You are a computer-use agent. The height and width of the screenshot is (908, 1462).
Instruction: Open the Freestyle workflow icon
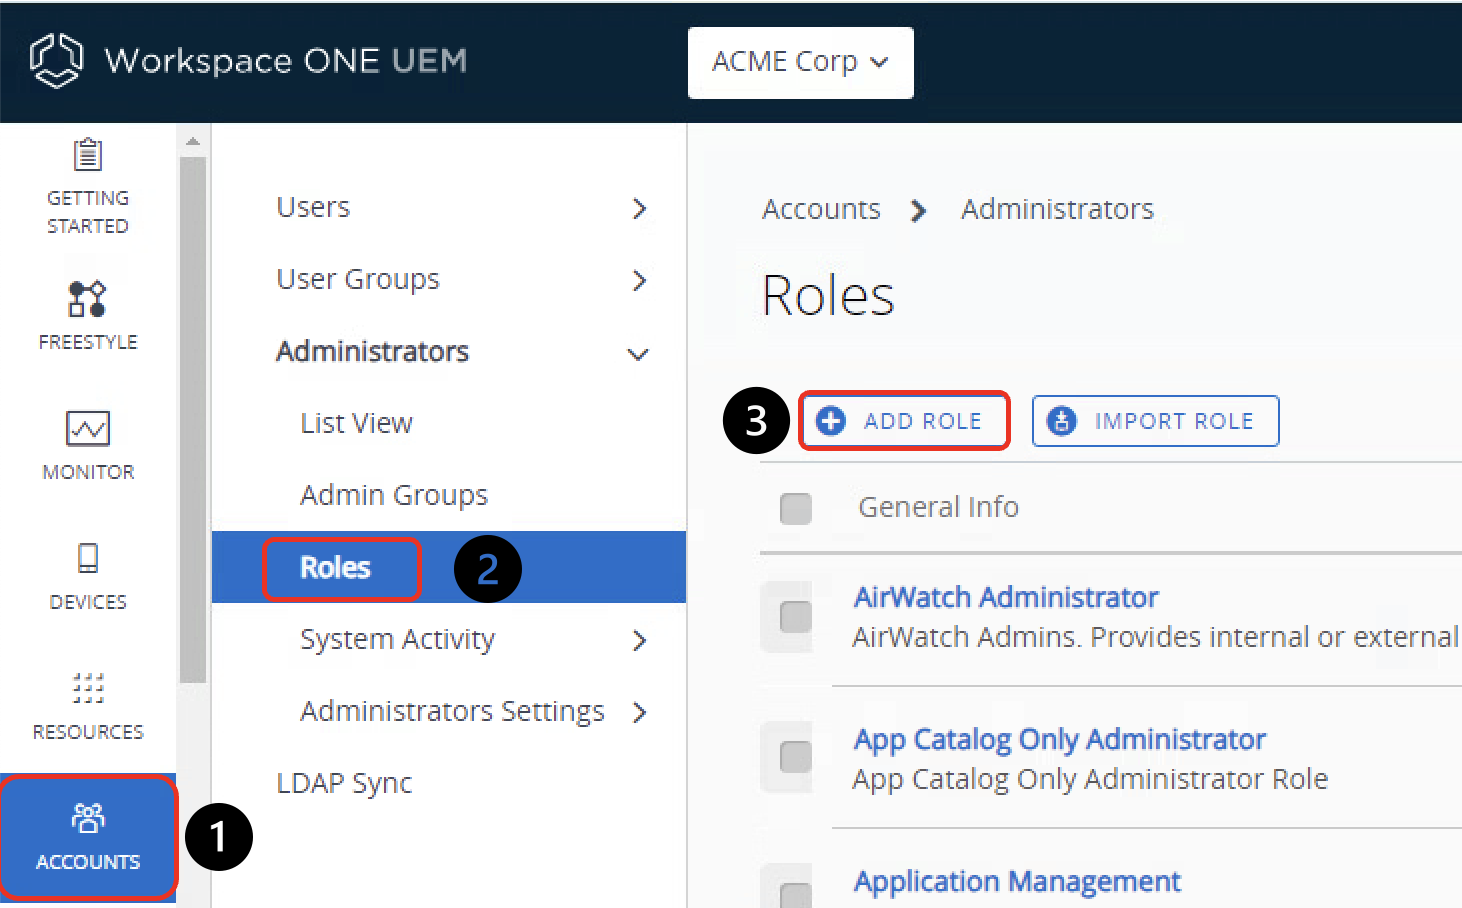point(87,299)
